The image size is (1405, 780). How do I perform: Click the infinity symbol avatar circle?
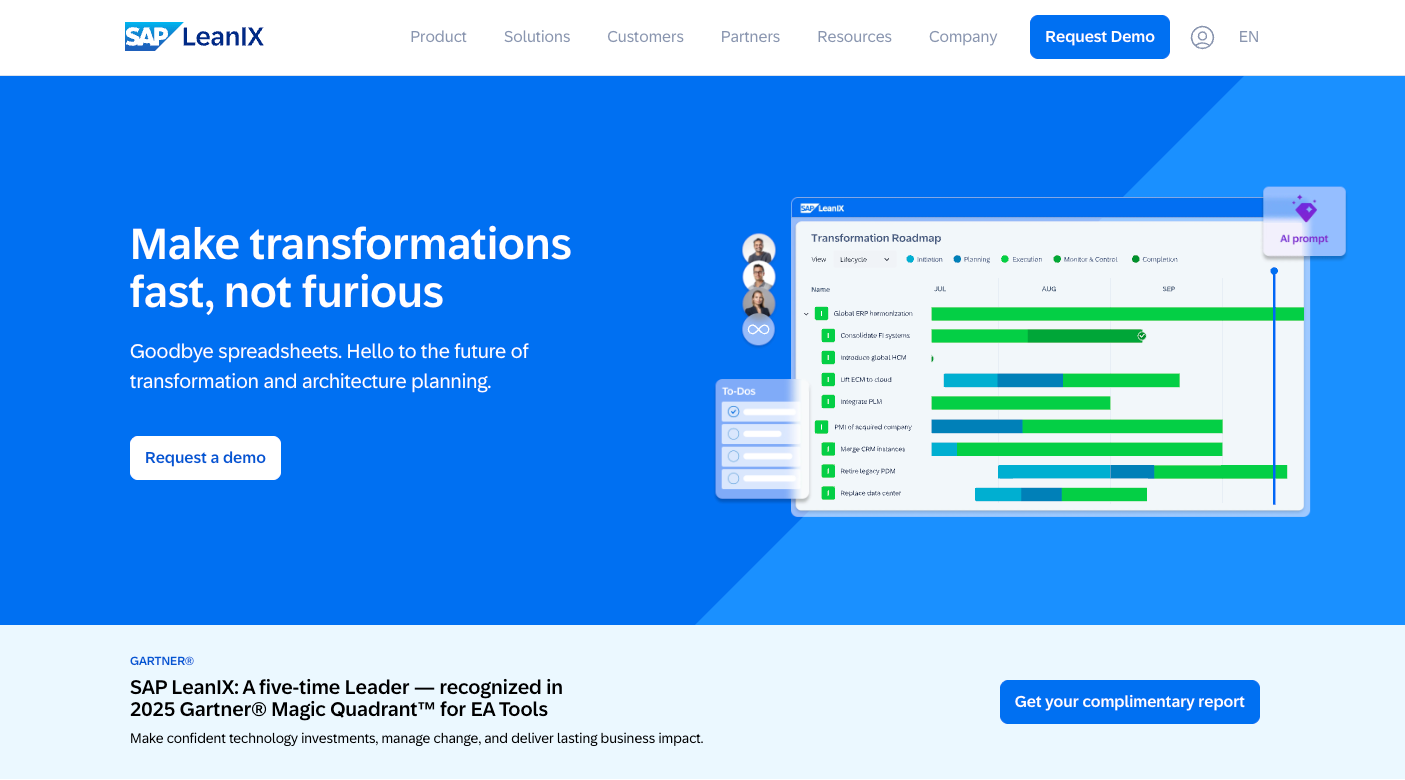(758, 329)
